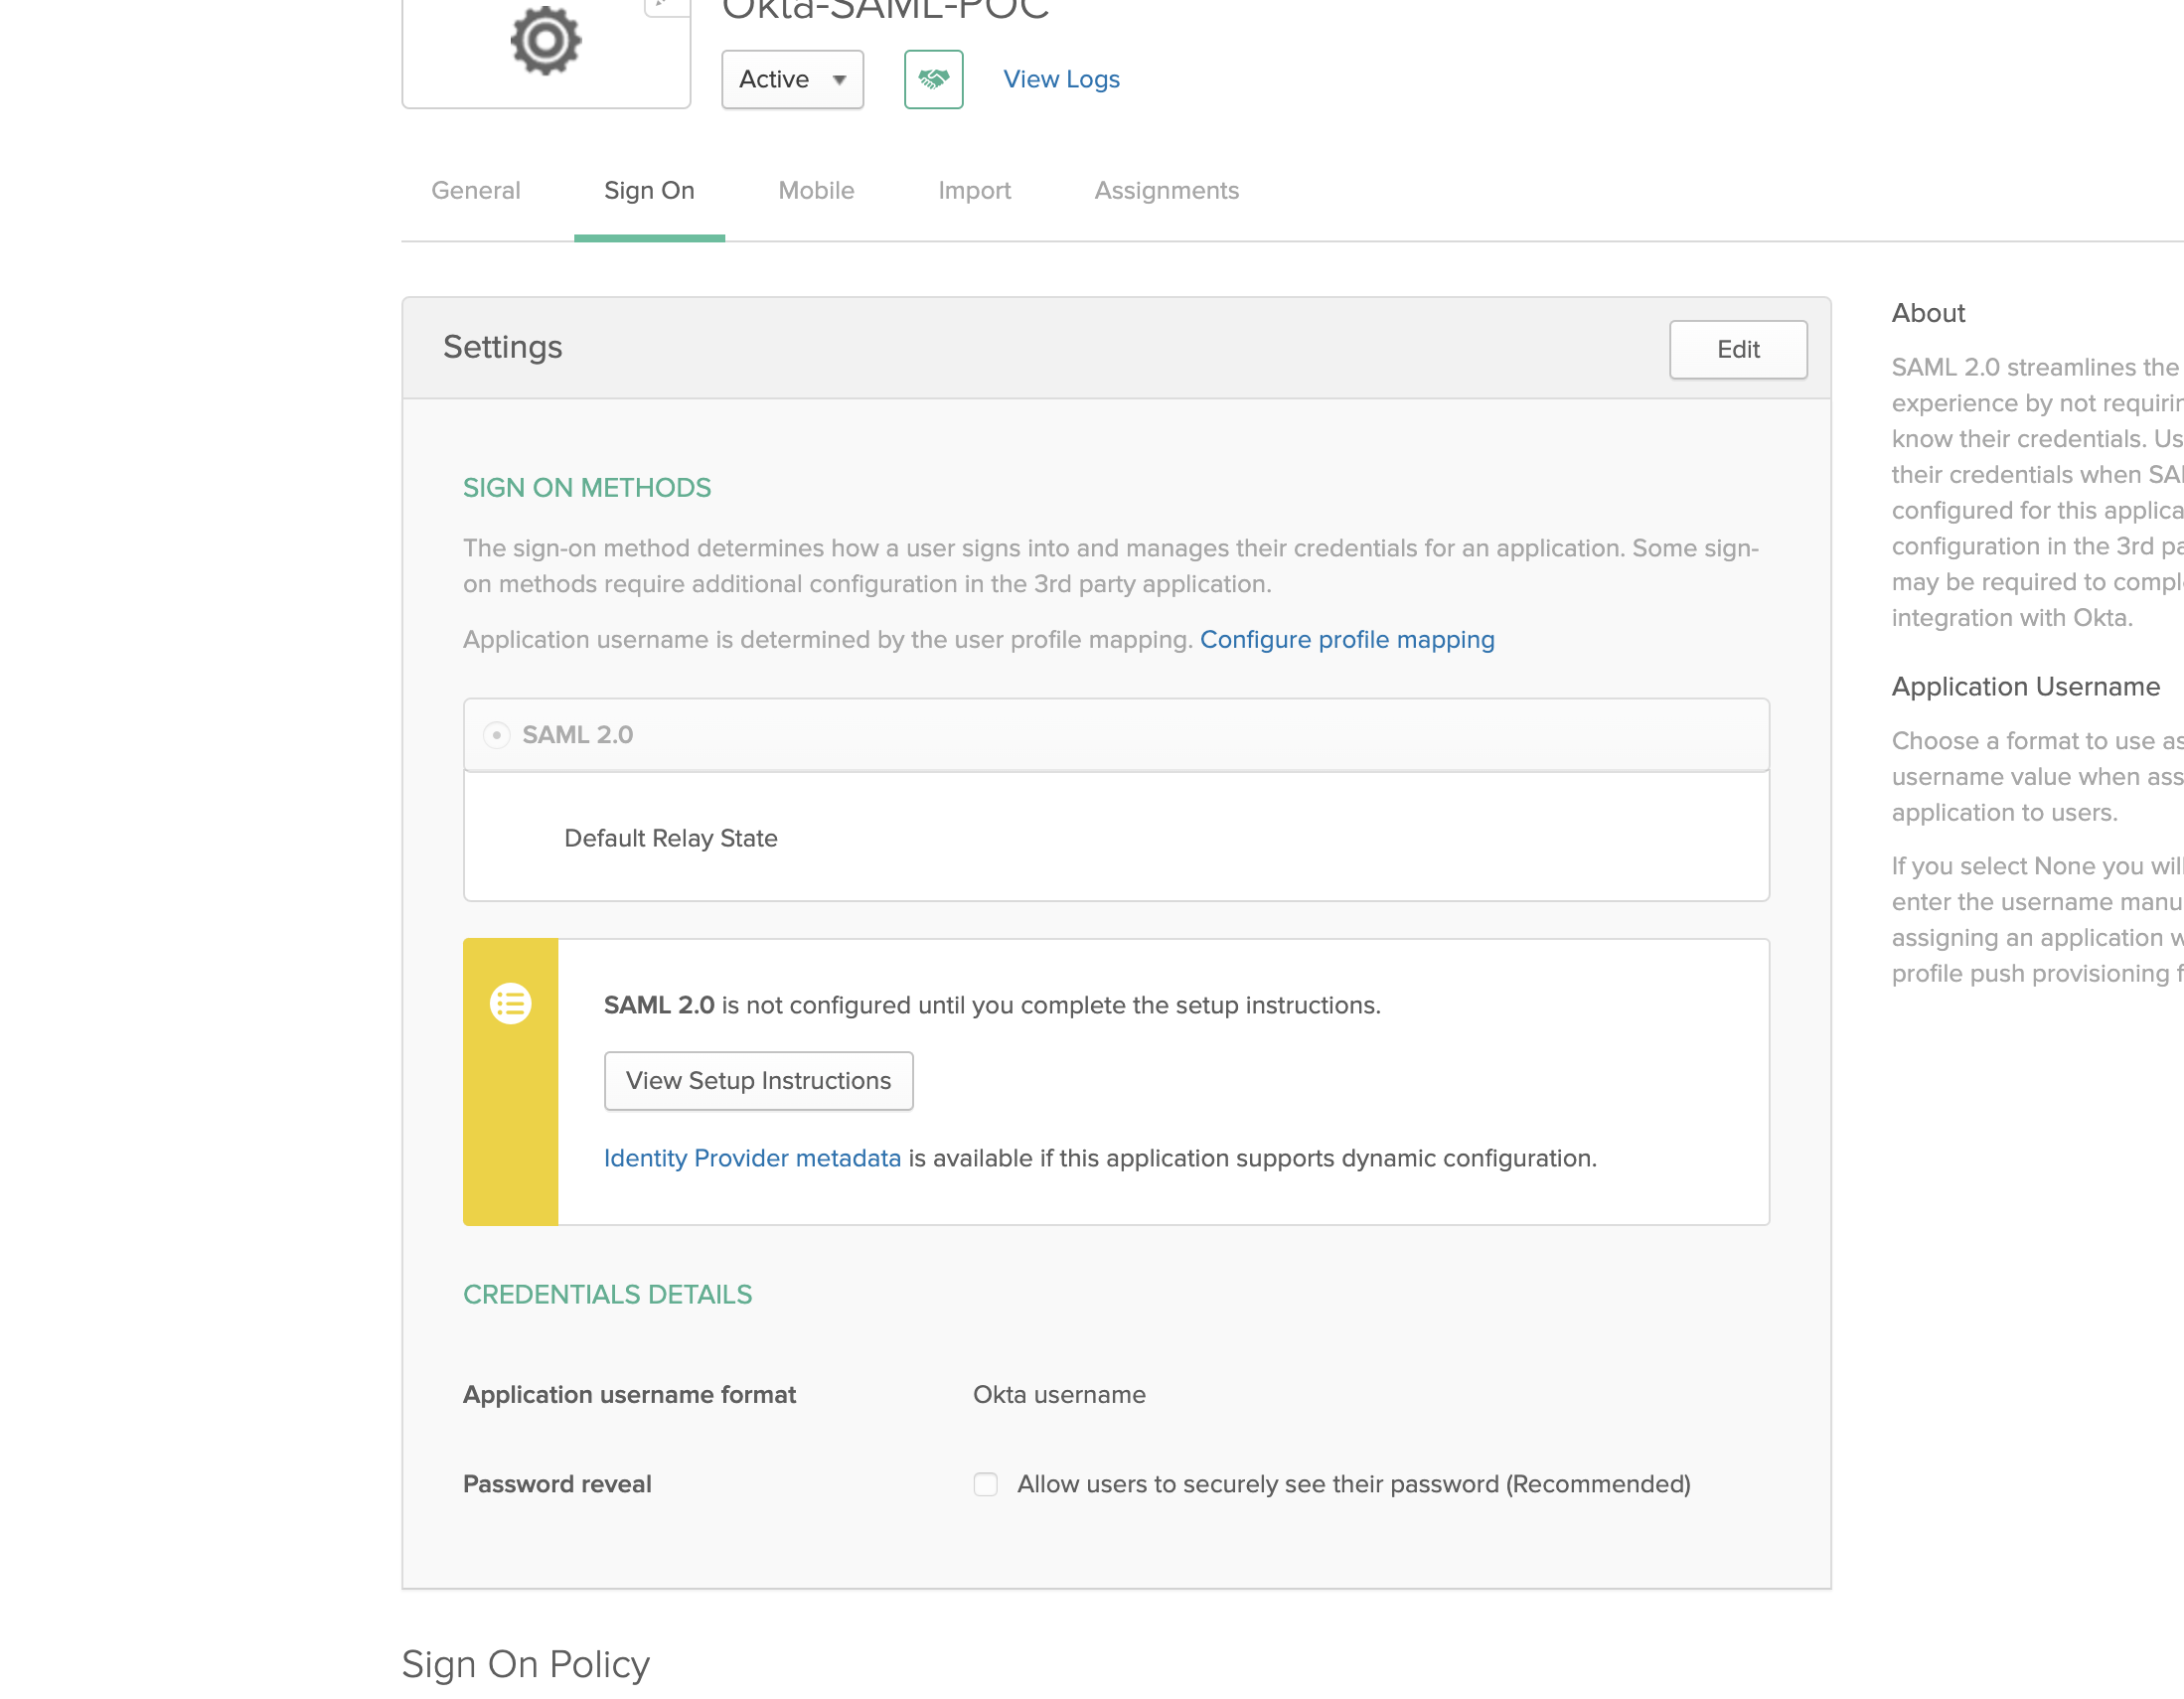Click the CREDENTIALS DETAILS heading
The height and width of the screenshot is (1699, 2184).
tap(607, 1294)
